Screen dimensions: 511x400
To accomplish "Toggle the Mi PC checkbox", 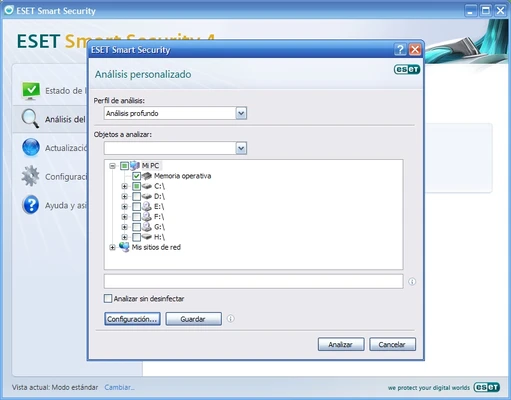I will point(124,166).
